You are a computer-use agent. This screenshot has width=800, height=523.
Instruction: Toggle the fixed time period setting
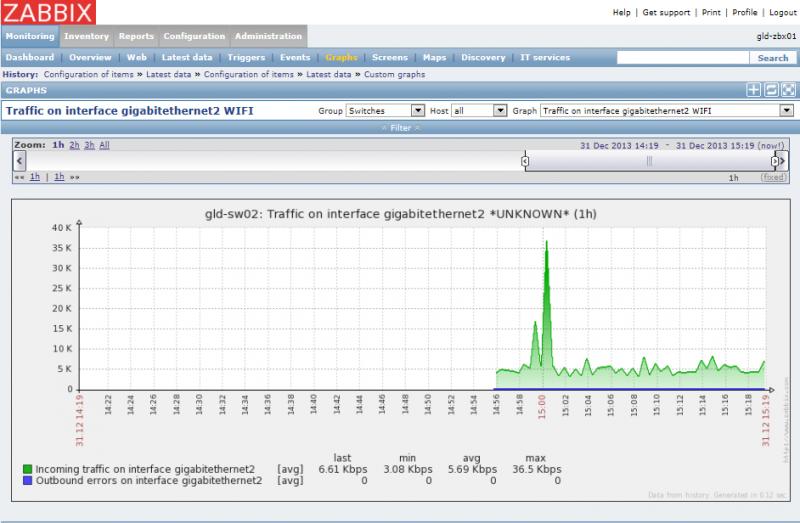(x=773, y=177)
